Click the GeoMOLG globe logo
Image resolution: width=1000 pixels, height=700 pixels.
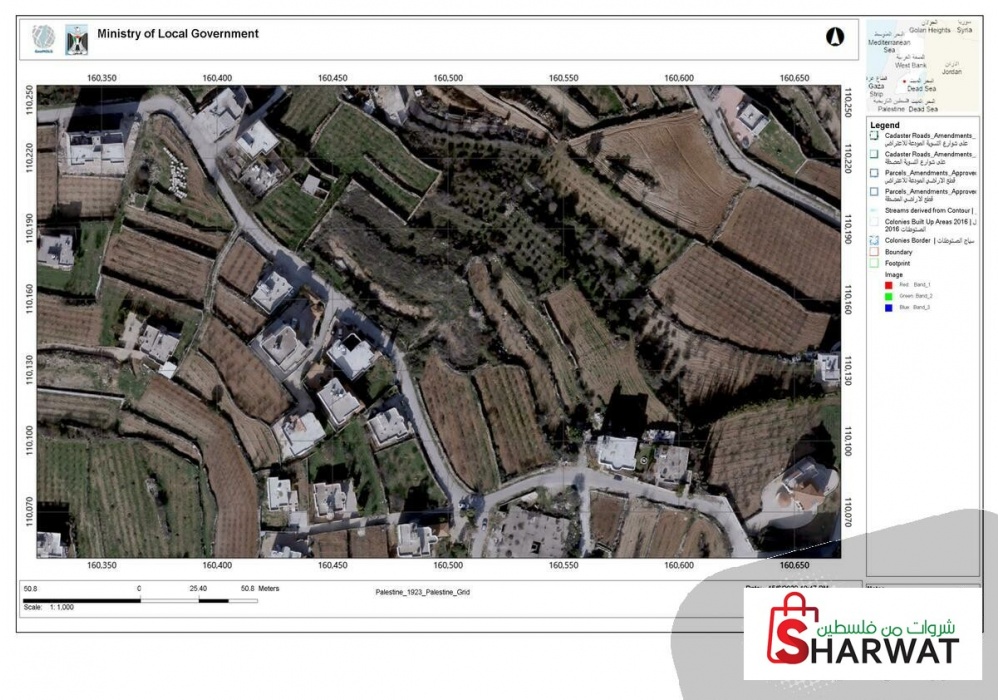pos(44,38)
